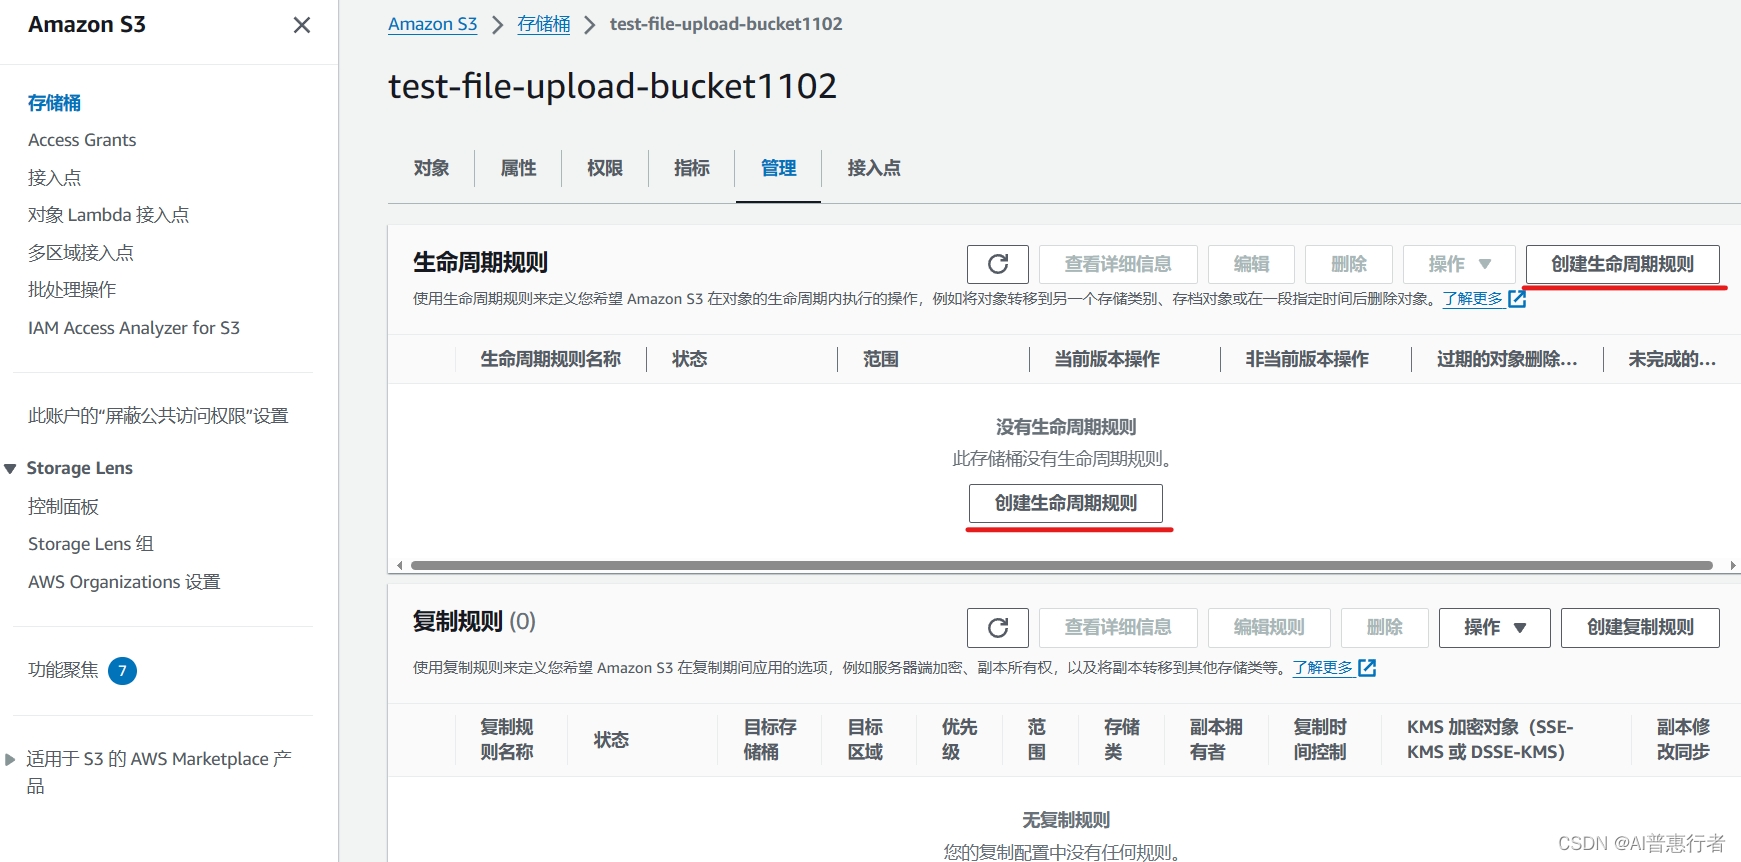Viewport: 1741px width, 862px height.
Task: Open Amazon S3 breadcrumb link
Action: tap(432, 24)
